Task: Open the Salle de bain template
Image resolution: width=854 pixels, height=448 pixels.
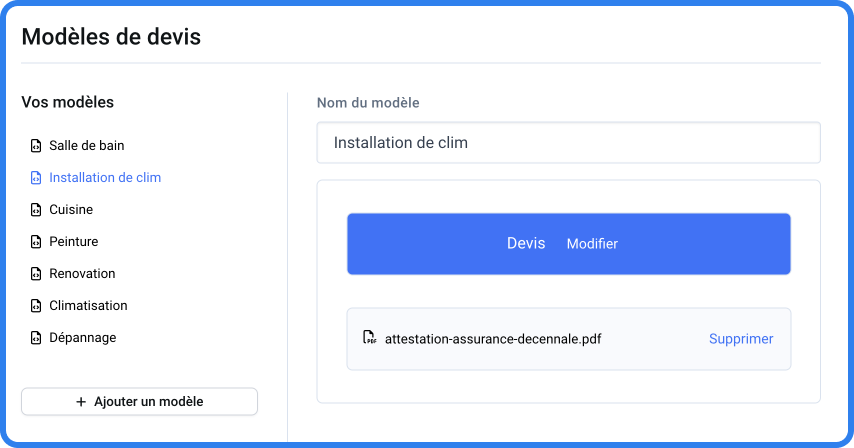Action: tap(87, 145)
